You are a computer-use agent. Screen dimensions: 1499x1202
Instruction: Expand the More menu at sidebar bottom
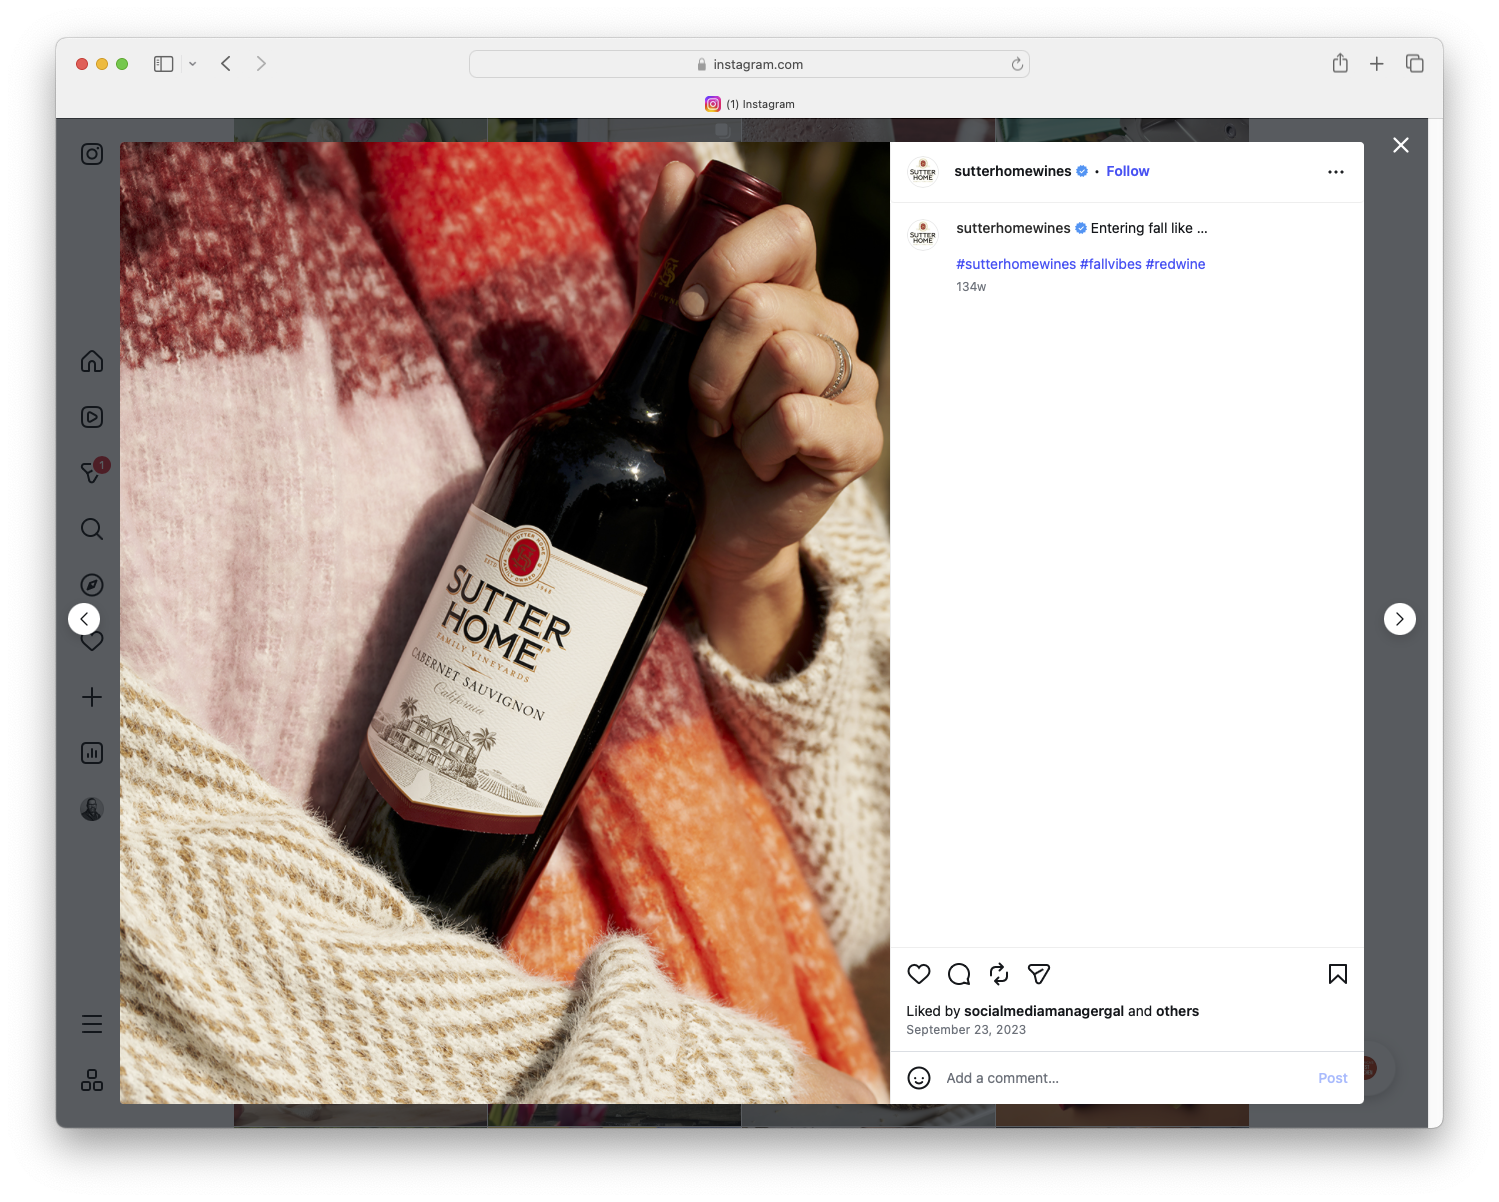tap(91, 1023)
